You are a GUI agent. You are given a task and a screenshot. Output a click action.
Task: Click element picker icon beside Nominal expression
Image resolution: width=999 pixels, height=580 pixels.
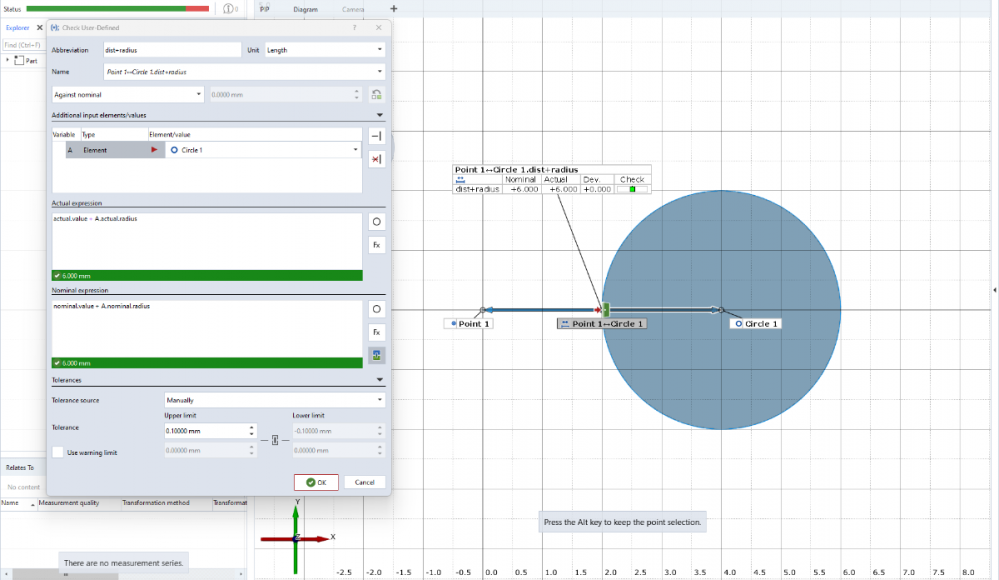377,309
